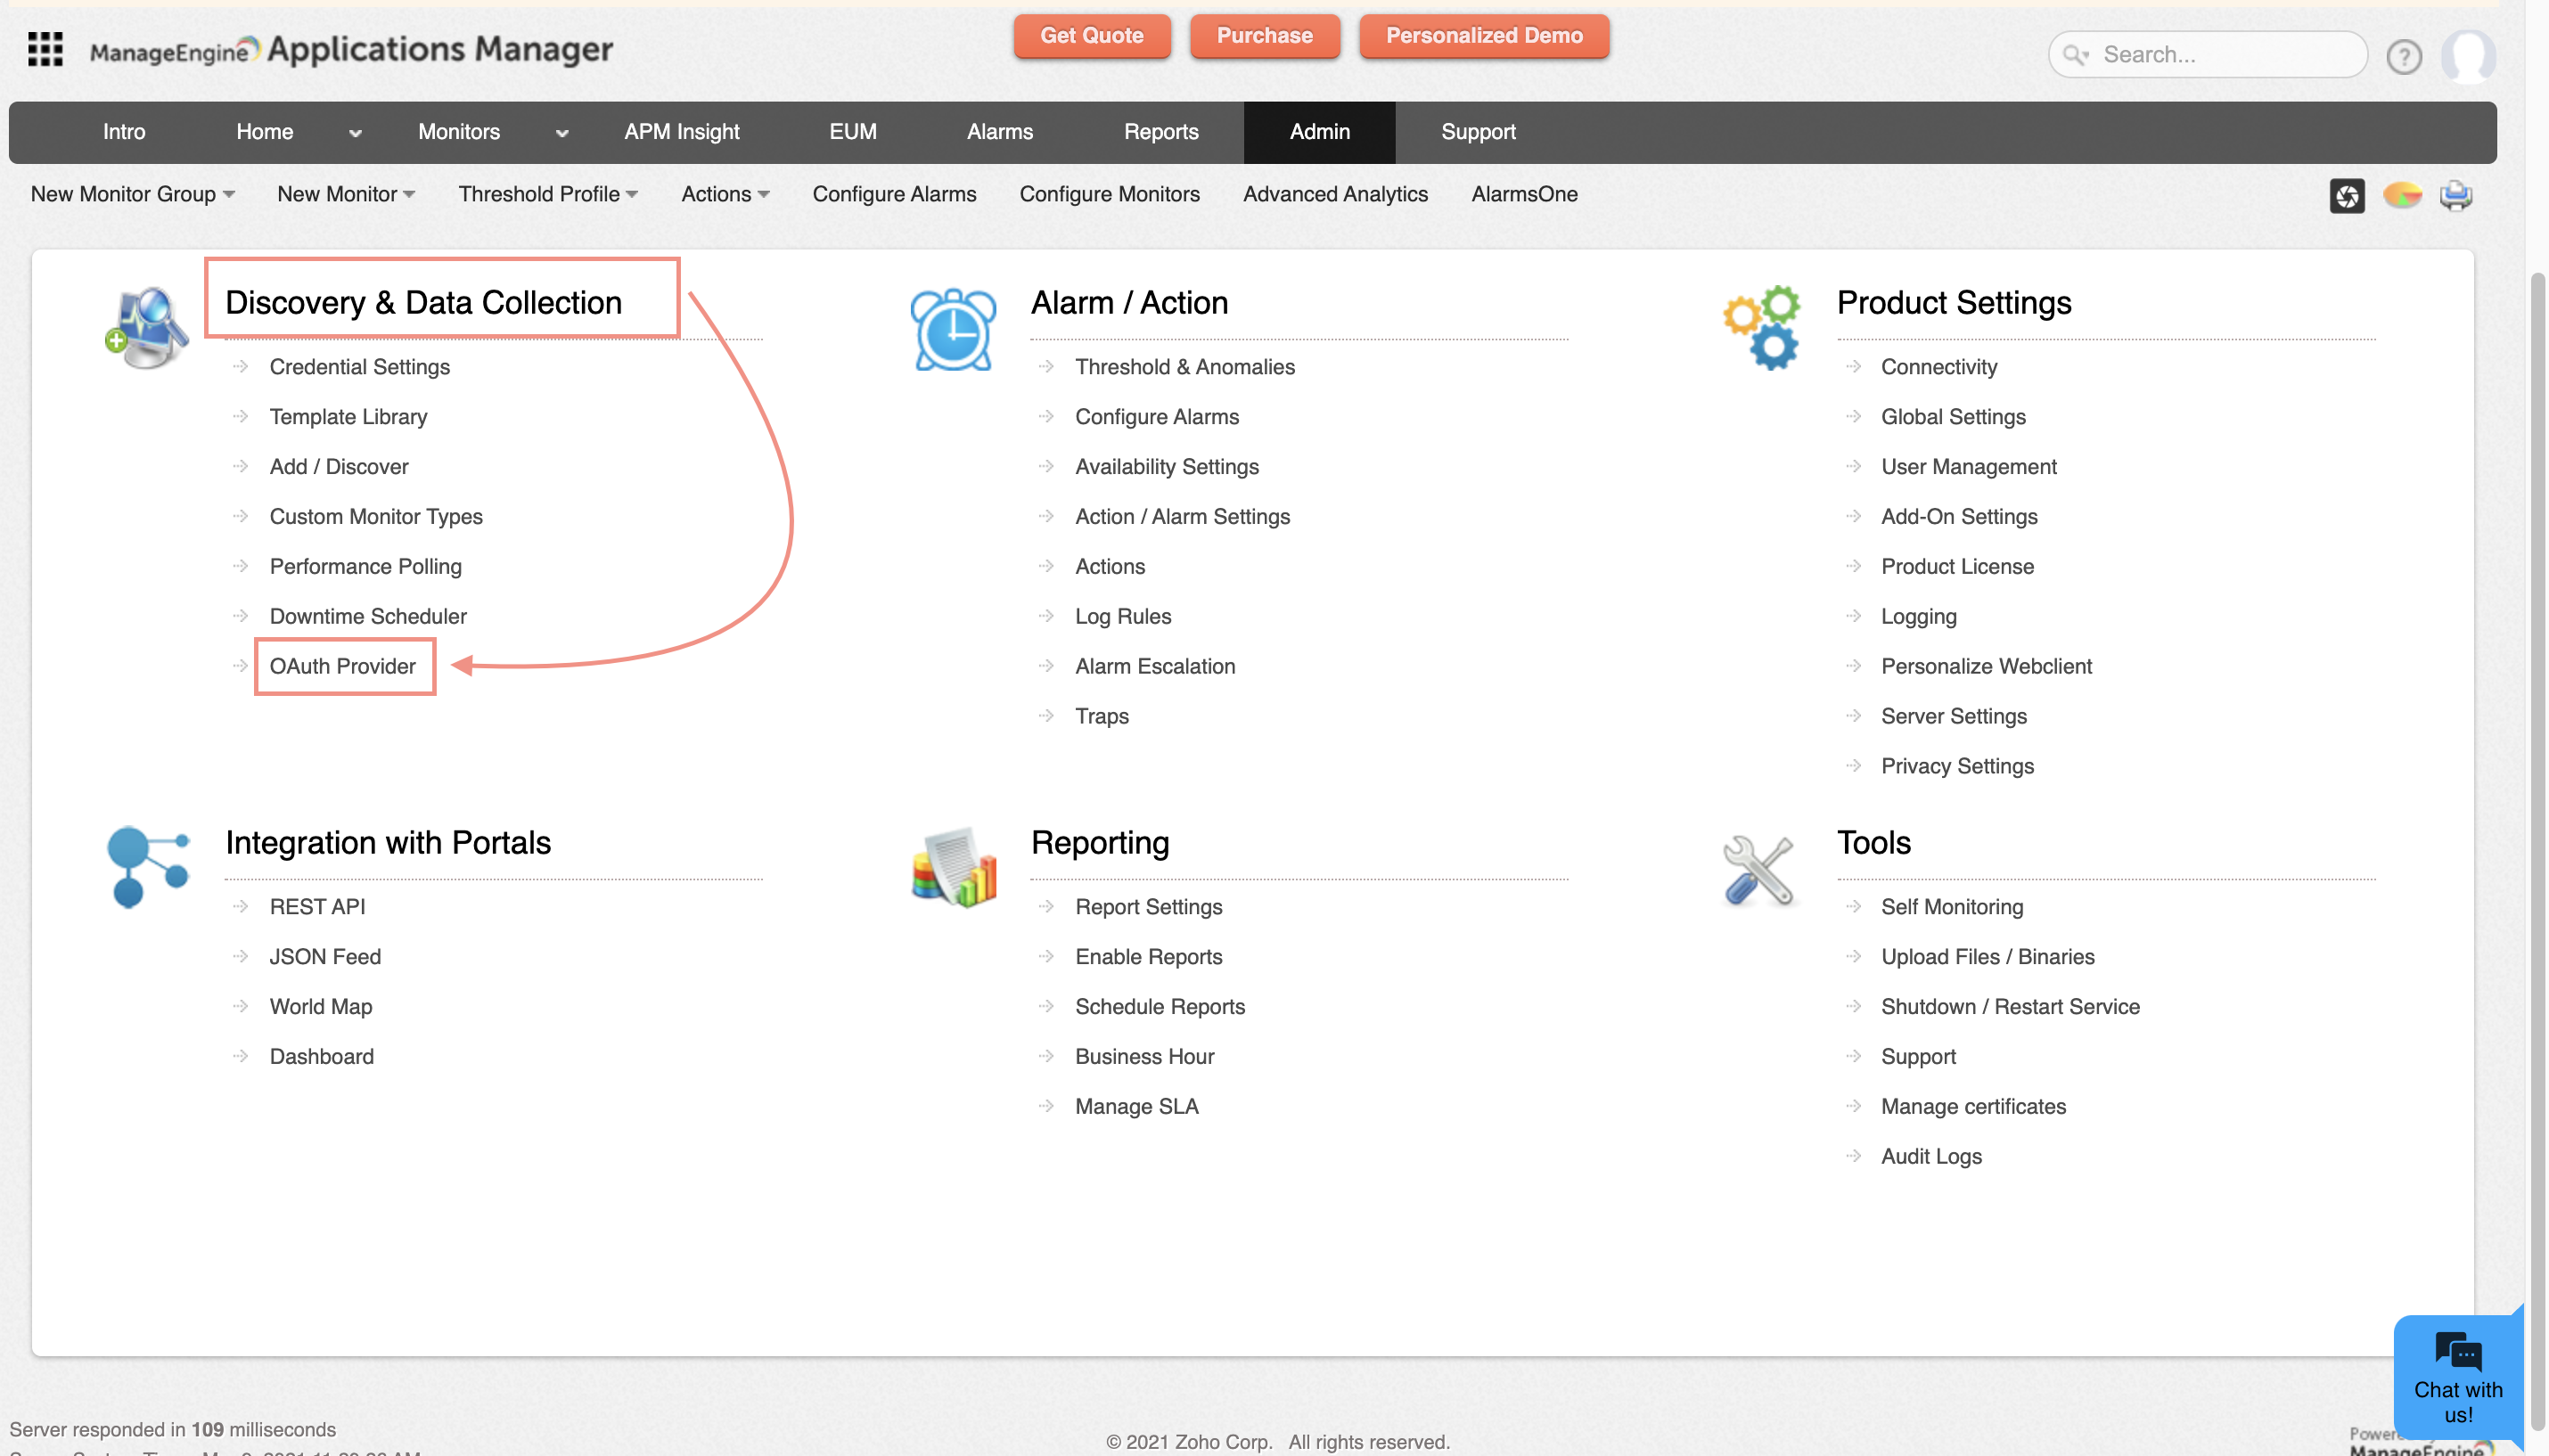Open the user profile avatar
Viewport: 2549px width, 1456px height.
tap(2467, 56)
